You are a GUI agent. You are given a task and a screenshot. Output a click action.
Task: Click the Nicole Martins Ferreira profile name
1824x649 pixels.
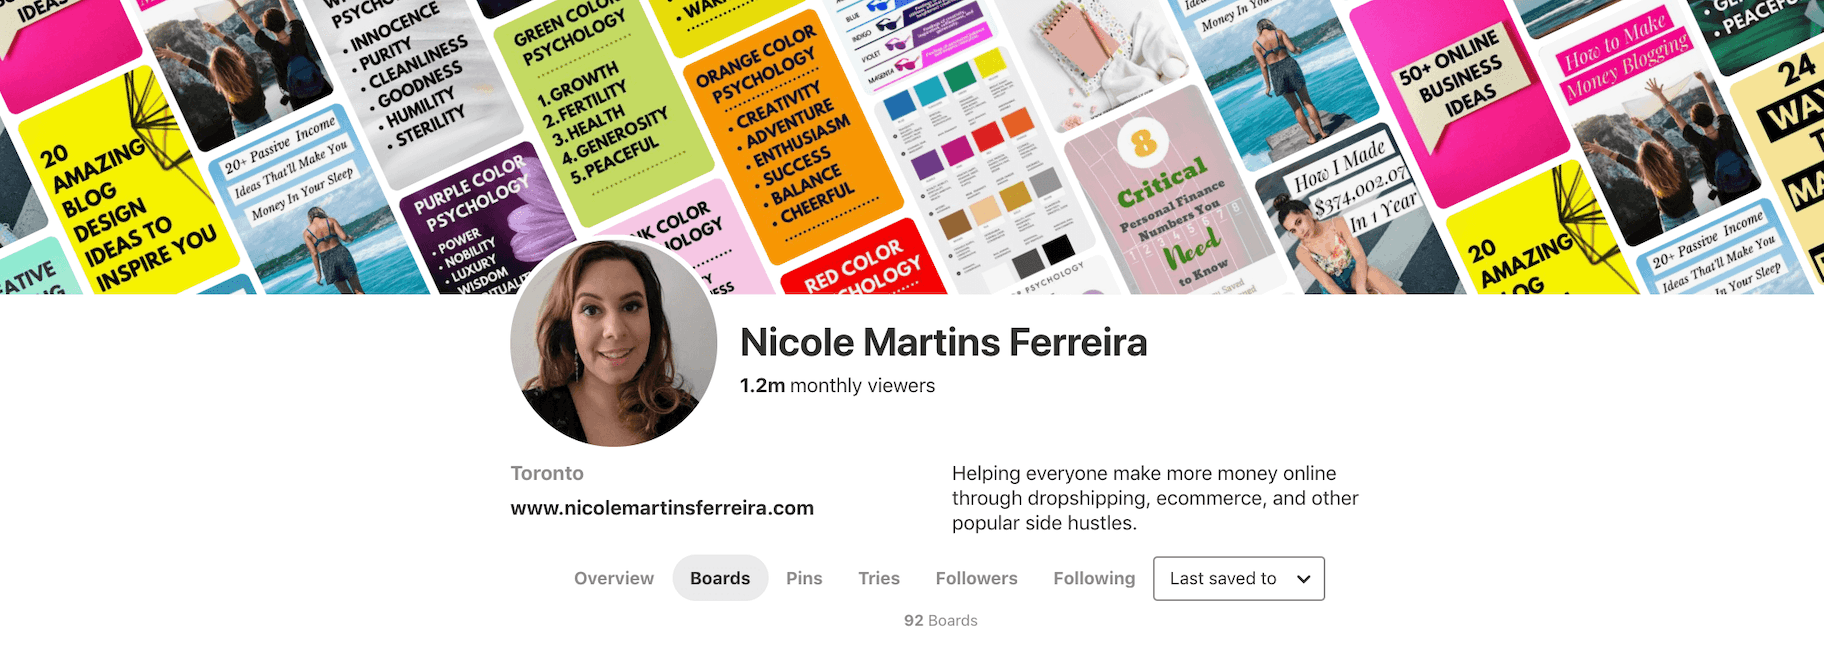(943, 342)
